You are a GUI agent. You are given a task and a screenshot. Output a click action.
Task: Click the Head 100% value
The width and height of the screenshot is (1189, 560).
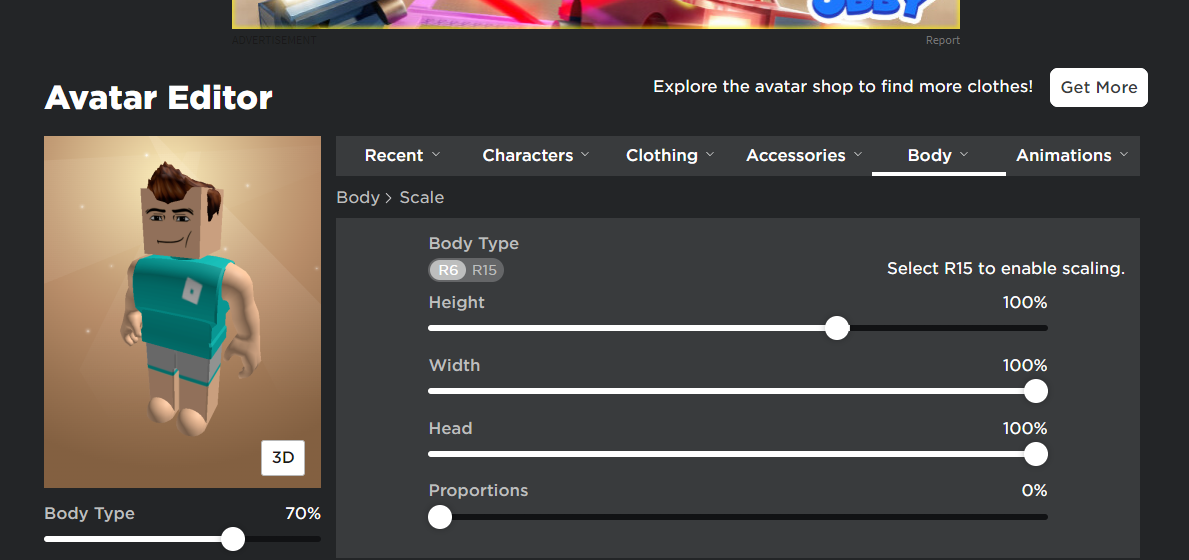pos(1024,428)
